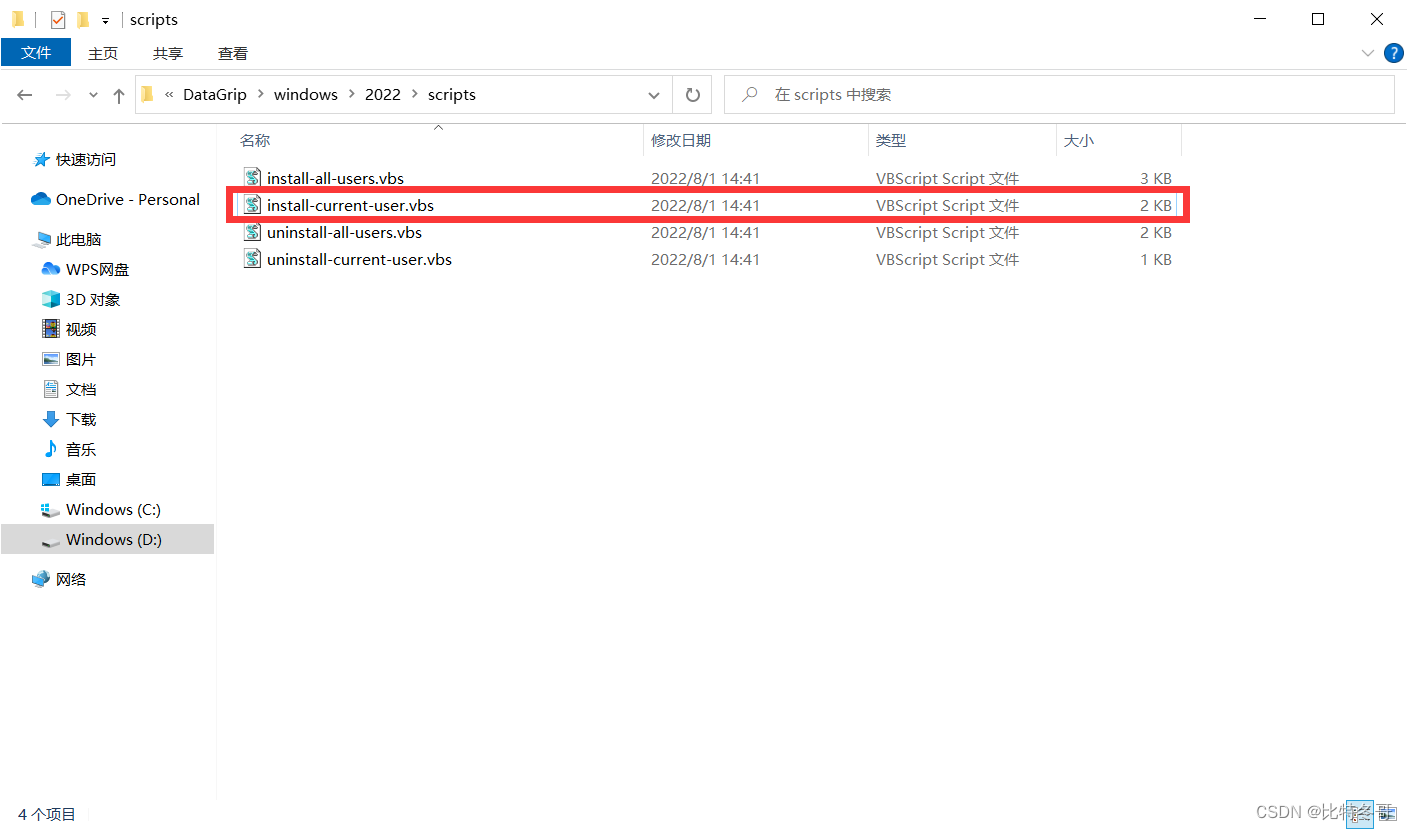Select uninstall-current-user.vbs file name
This screenshot has width=1408, height=830.
[359, 260]
